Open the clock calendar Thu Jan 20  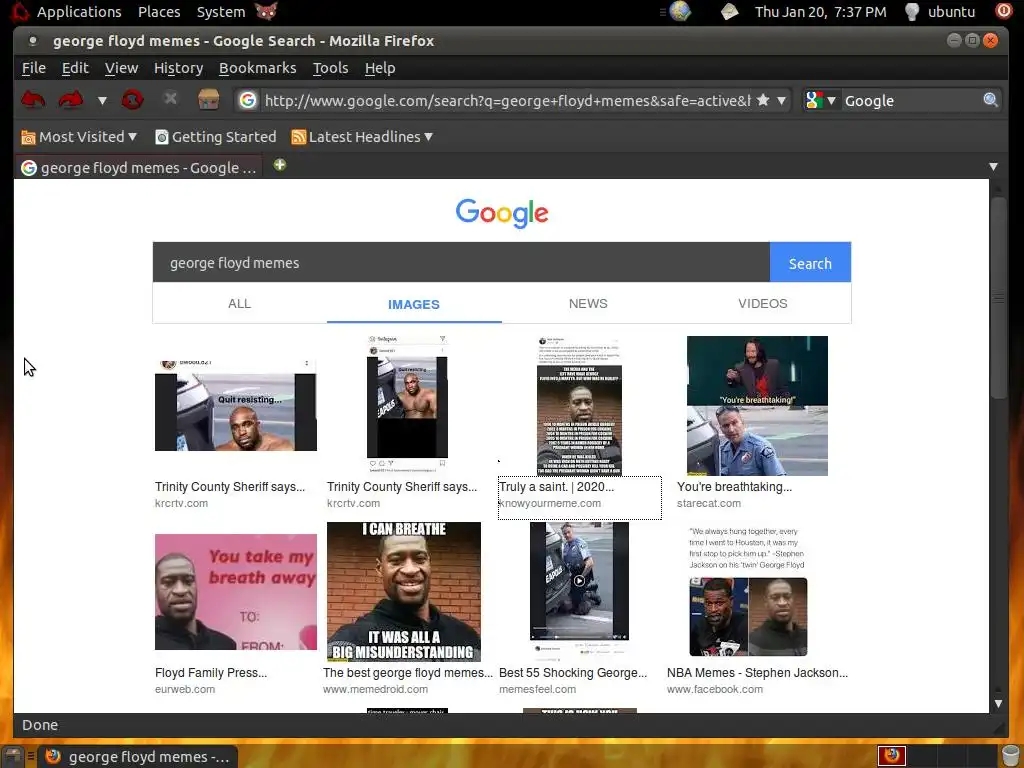[x=820, y=12]
